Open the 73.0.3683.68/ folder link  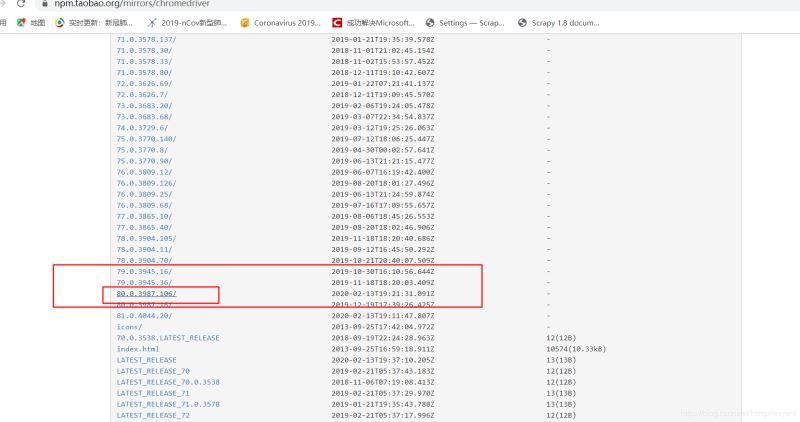click(x=144, y=117)
